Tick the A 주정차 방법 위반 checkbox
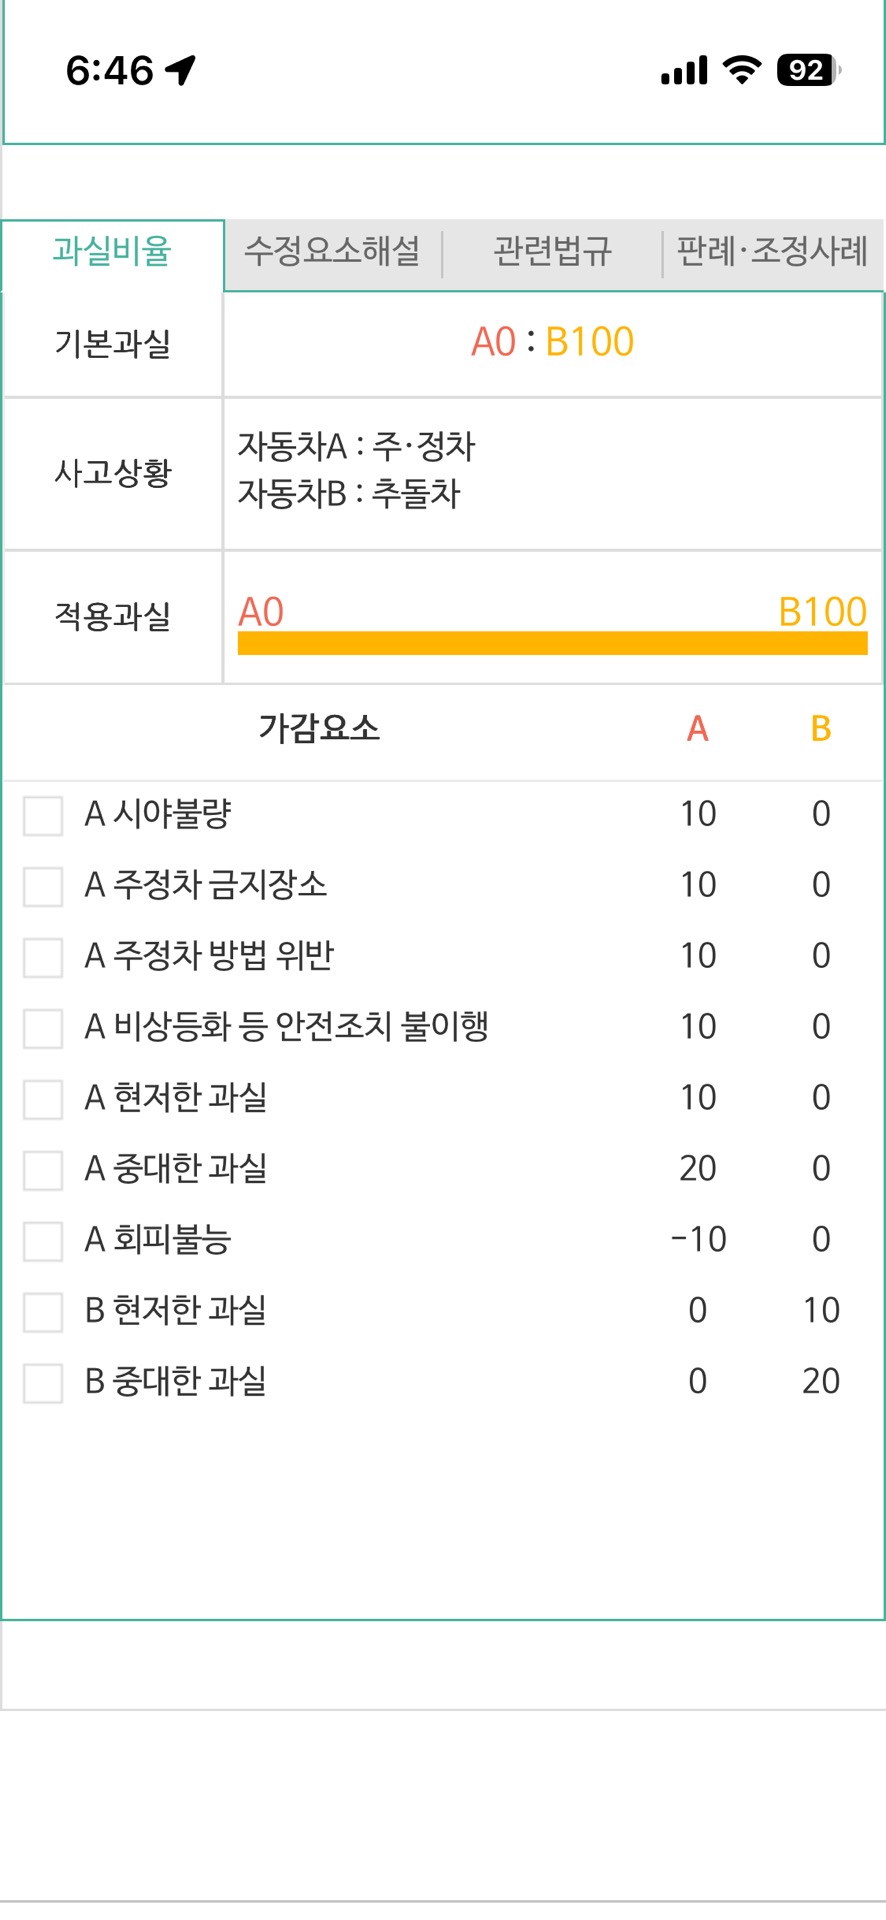Image resolution: width=886 pixels, height=1920 pixels. (43, 957)
